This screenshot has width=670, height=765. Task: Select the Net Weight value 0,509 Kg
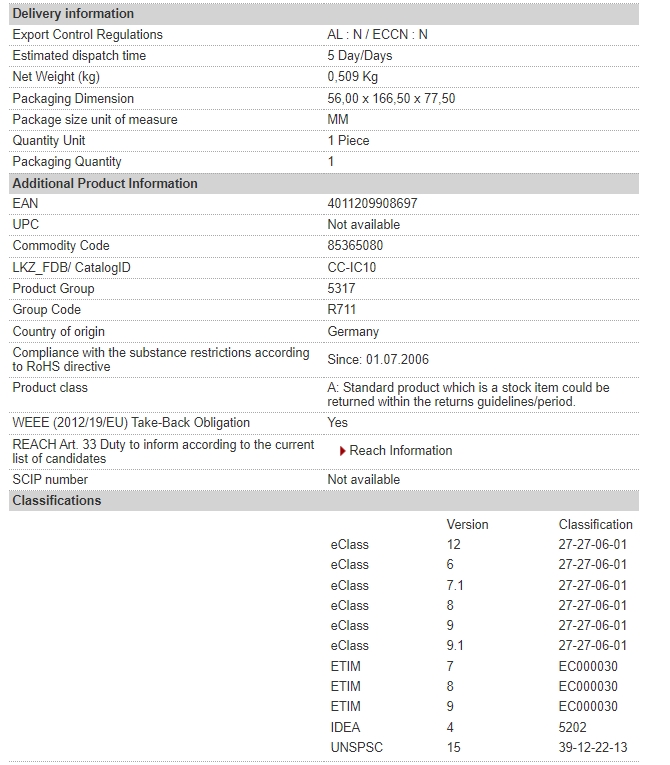click(352, 77)
